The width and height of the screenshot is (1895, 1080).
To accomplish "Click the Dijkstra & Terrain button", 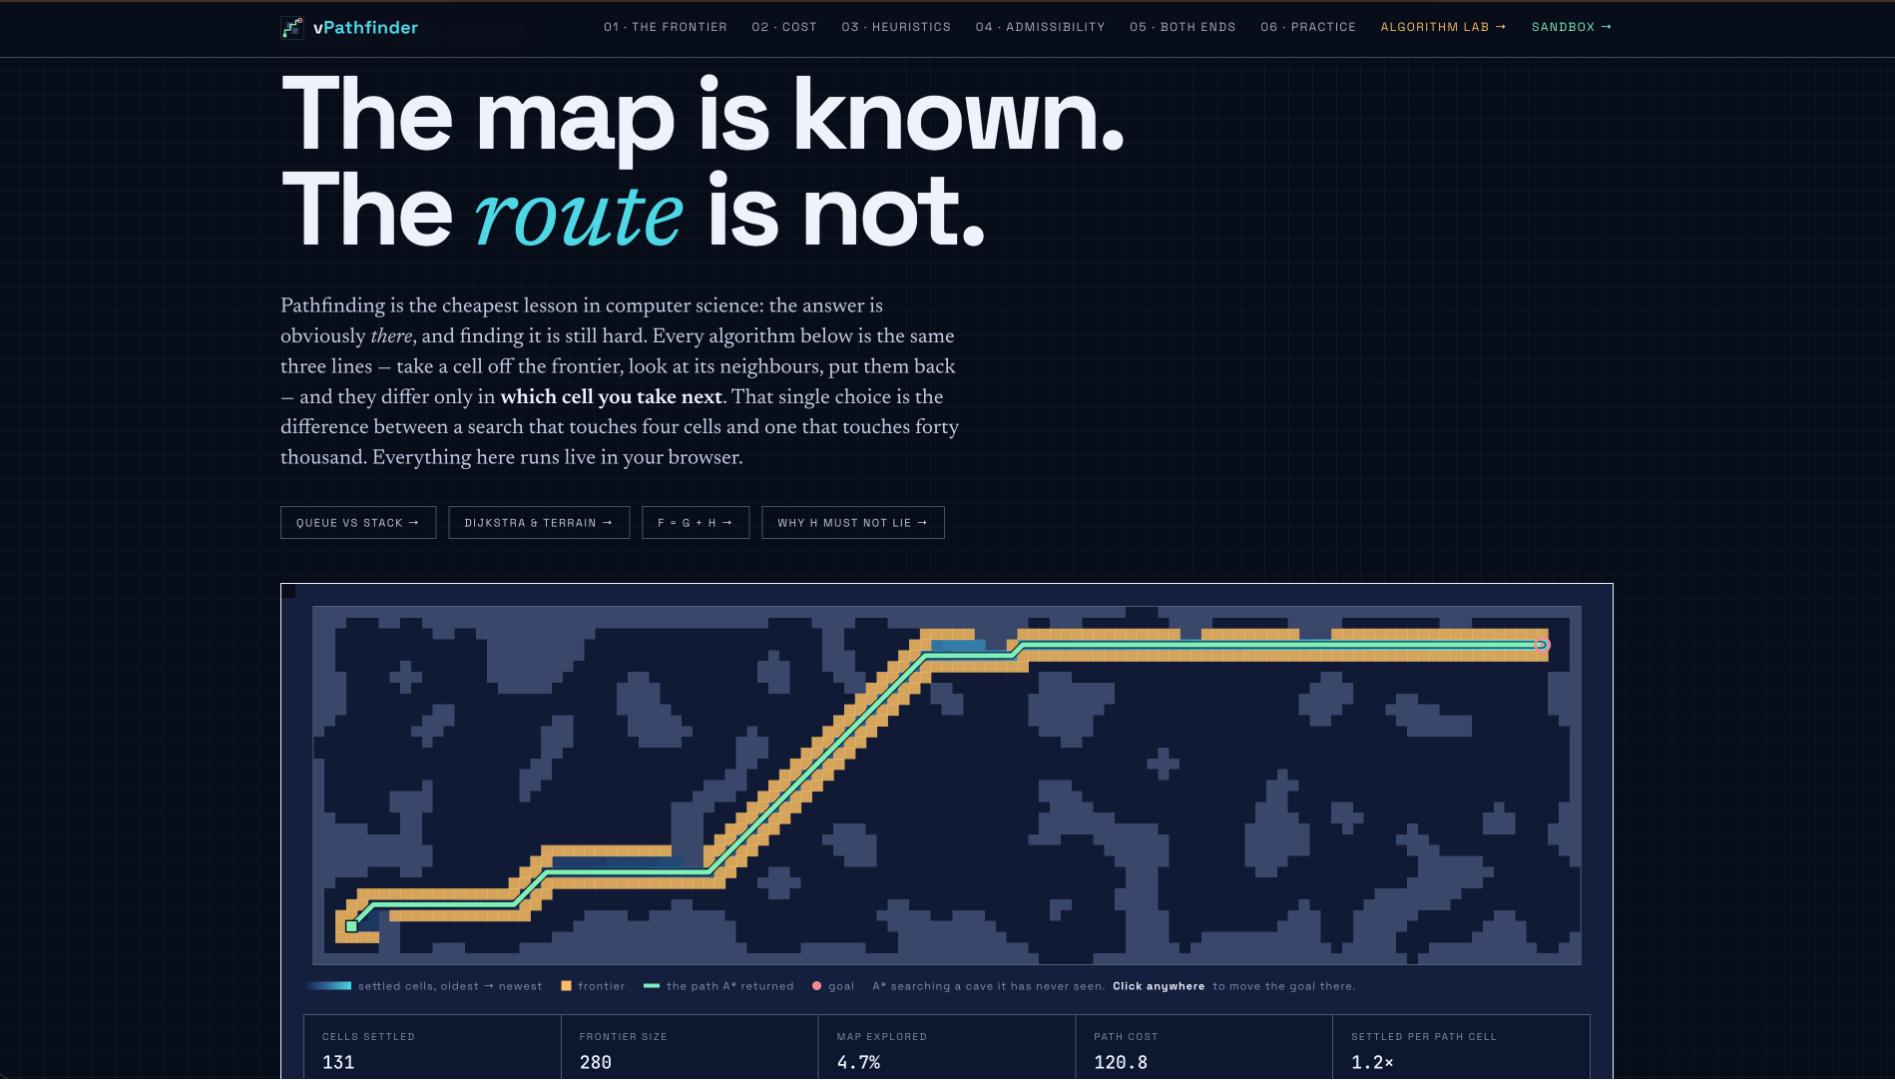I will point(539,523).
